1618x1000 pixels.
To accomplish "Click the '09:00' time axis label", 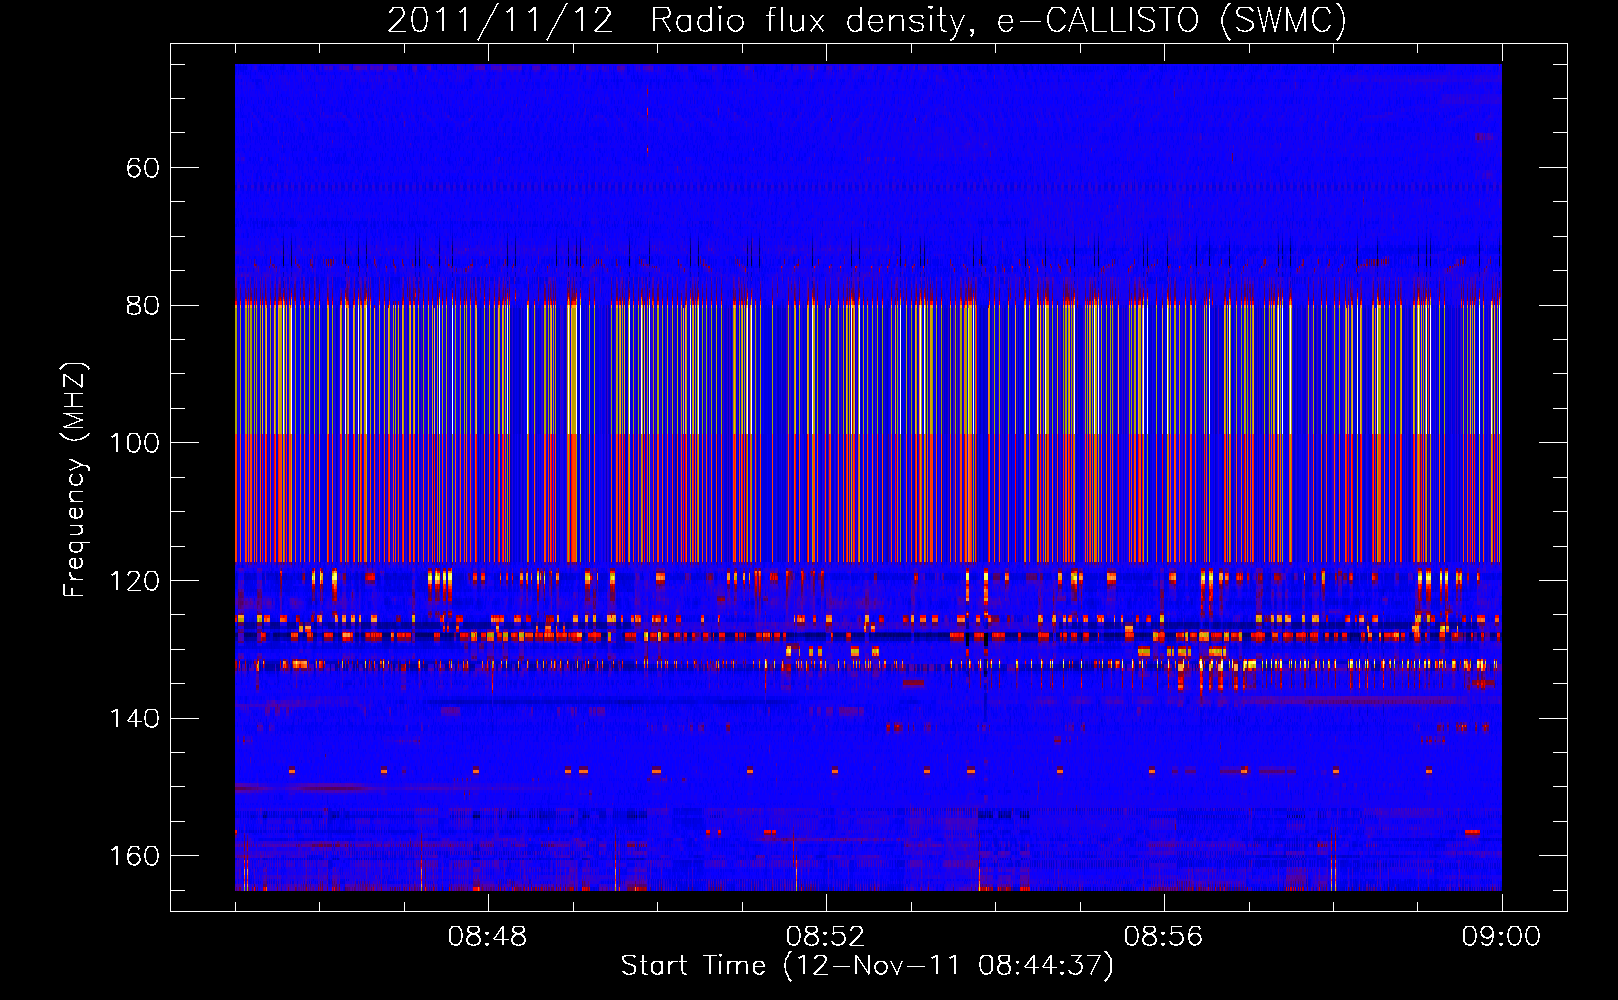I will click(x=1501, y=937).
